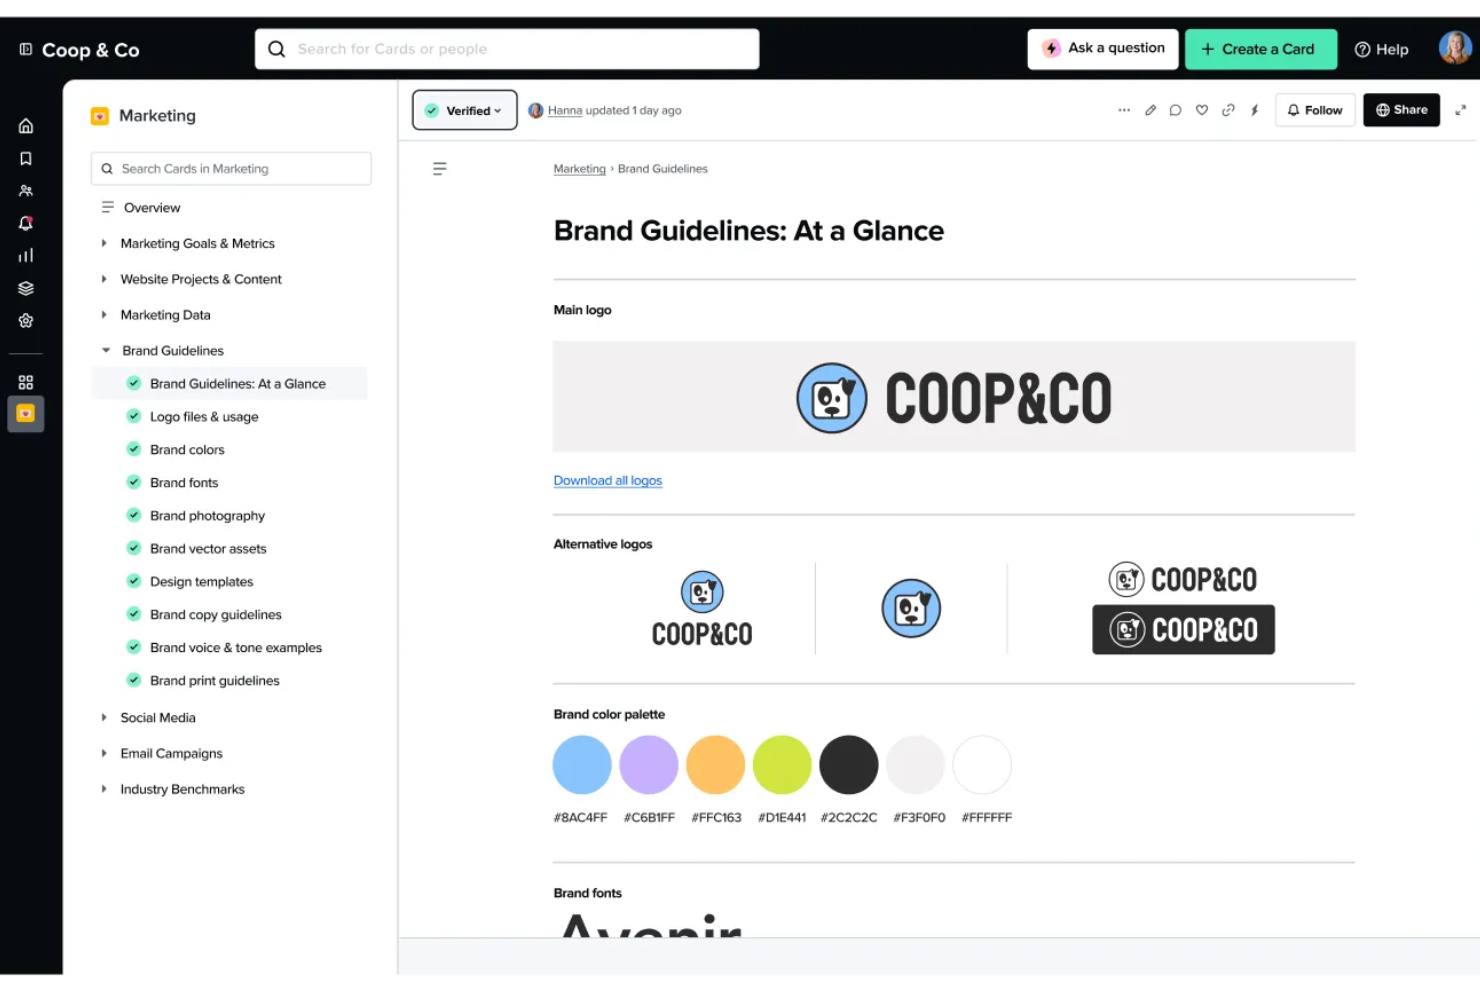This screenshot has height=987, width=1480.
Task: Select the Brand Guidelines: At a Glance card in the sidebar
Action: coord(230,384)
